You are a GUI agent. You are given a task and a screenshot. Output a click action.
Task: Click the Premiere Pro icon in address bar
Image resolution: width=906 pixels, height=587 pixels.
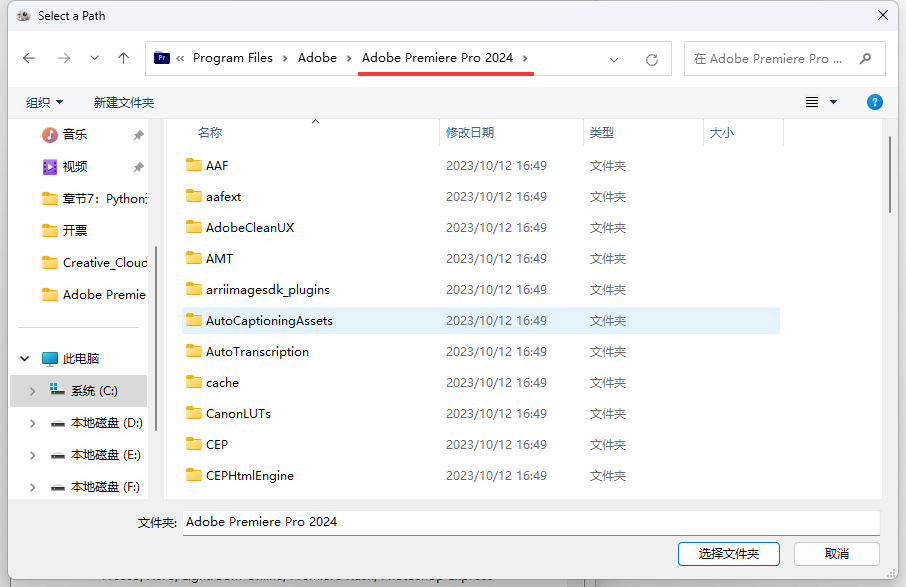pos(162,58)
